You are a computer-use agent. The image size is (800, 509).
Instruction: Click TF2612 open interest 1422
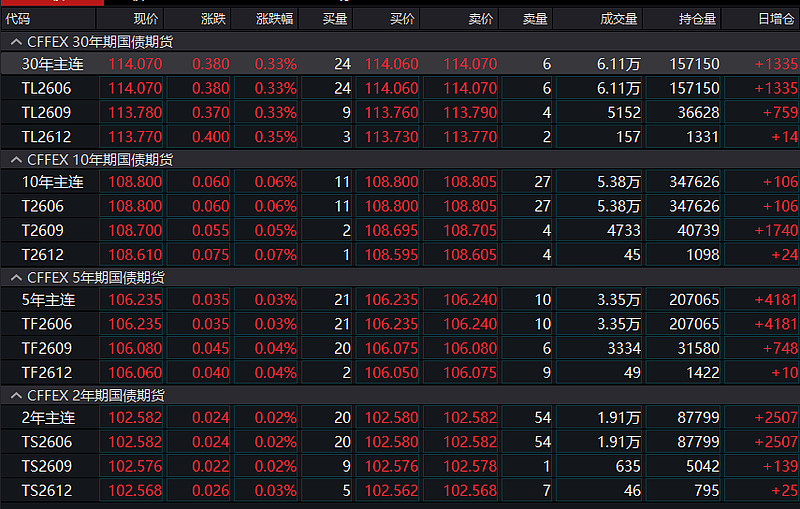tap(703, 372)
